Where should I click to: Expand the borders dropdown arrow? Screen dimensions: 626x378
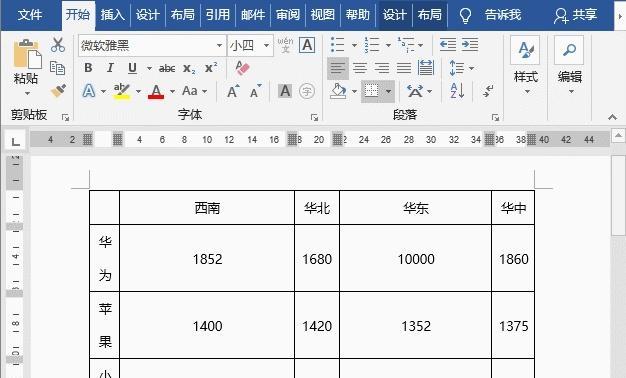(x=388, y=91)
